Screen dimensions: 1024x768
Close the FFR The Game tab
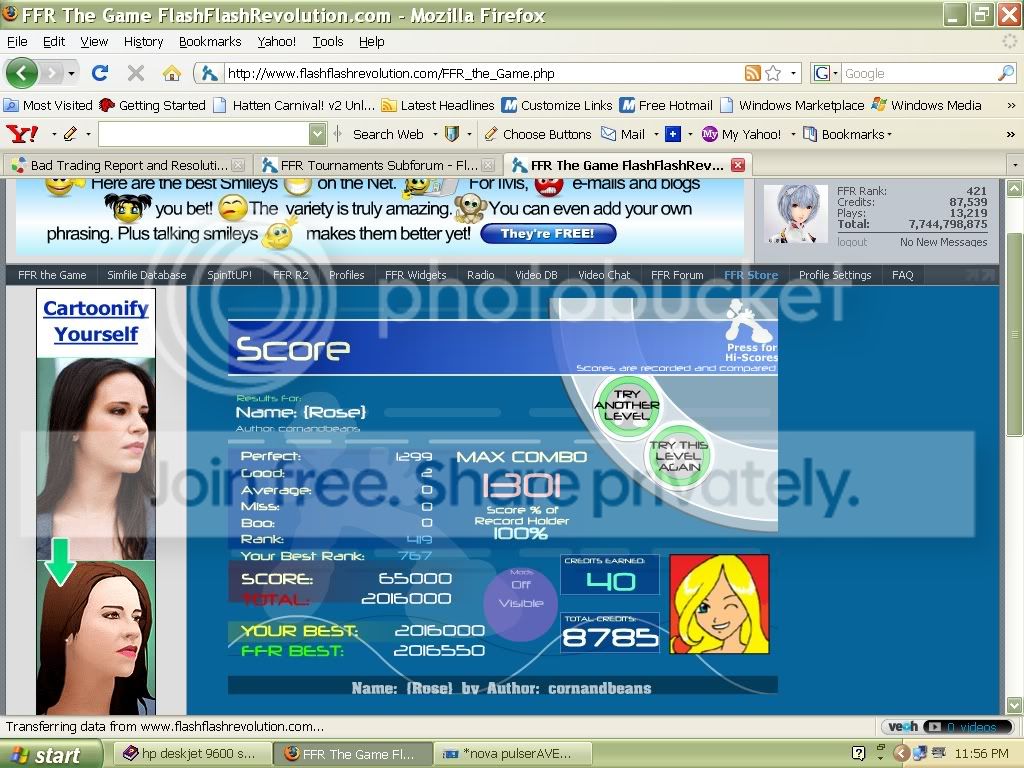point(738,165)
